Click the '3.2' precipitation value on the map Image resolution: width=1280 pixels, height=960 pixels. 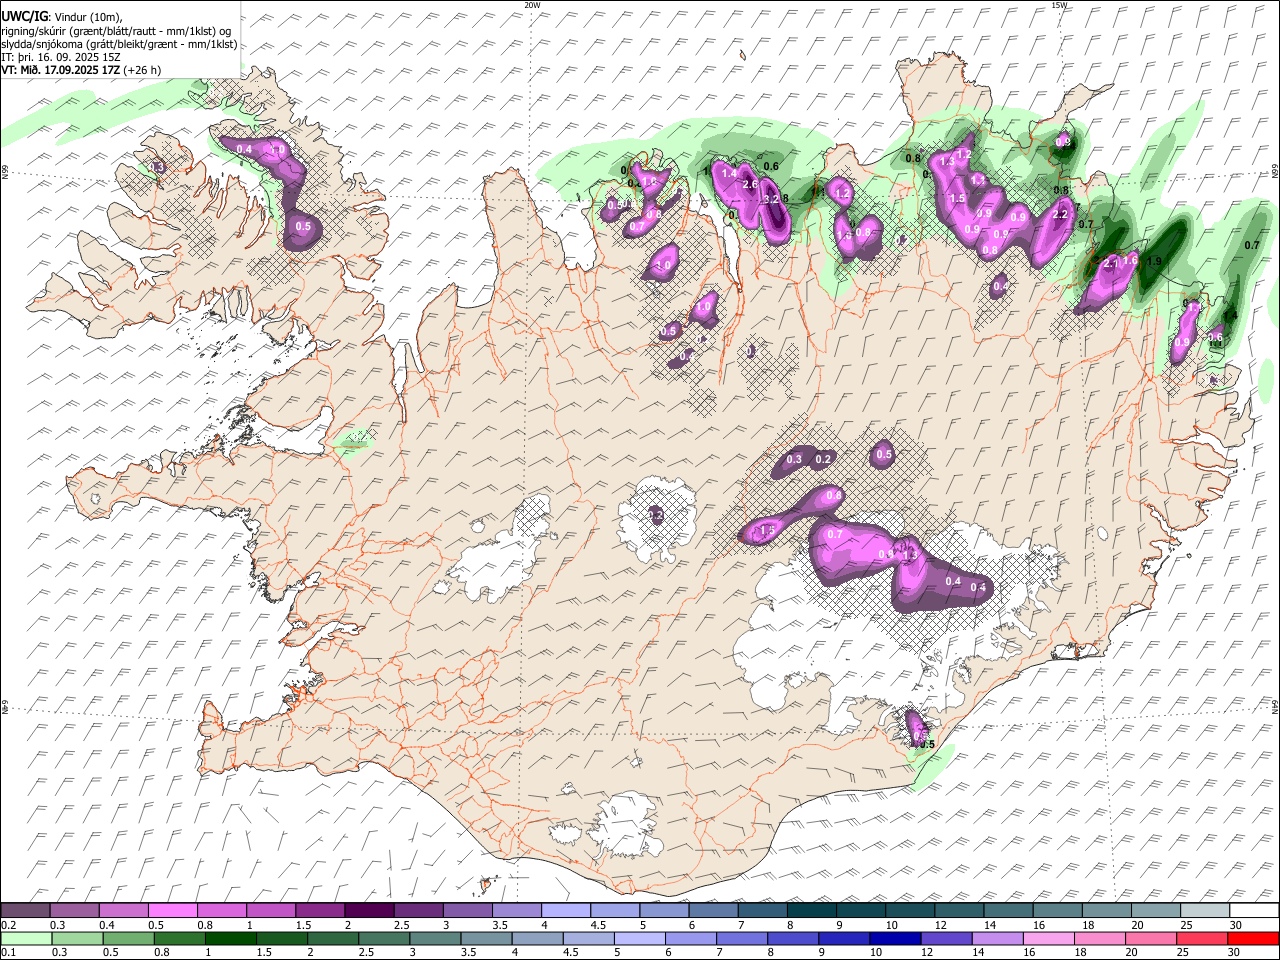(771, 200)
